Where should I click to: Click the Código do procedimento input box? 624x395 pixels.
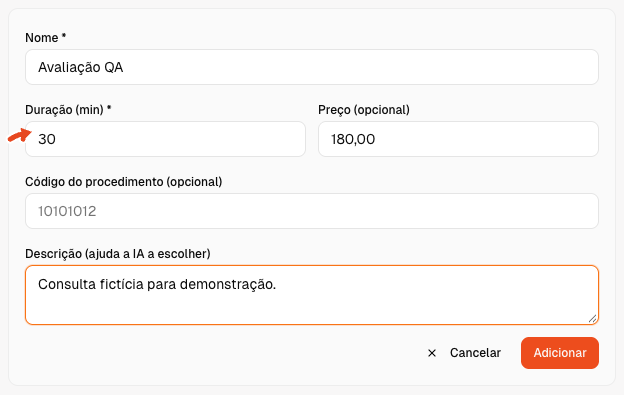point(312,211)
